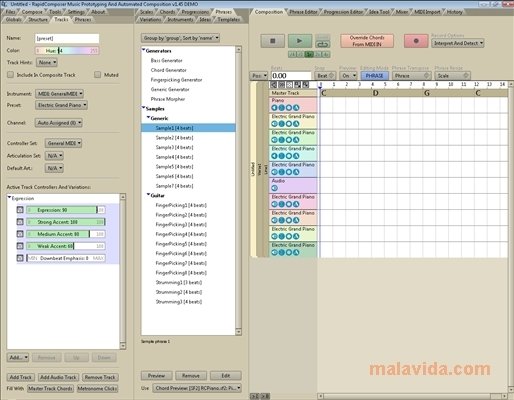Open the MIDI Import tab
Viewport: 514px width, 400px height.
pos(427,12)
